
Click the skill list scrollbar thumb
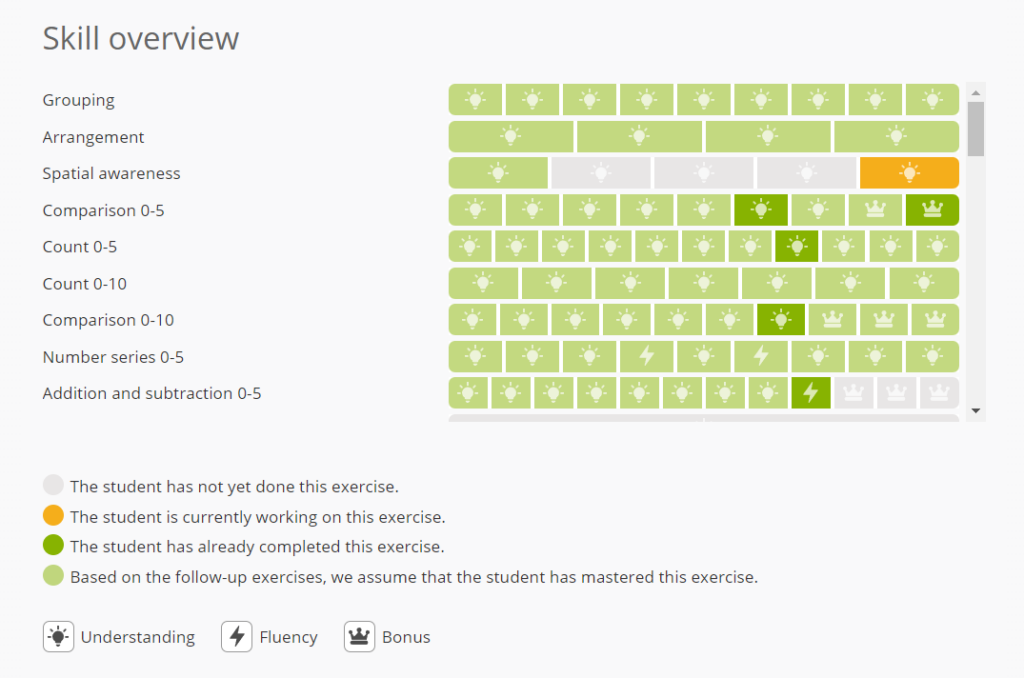coord(976,129)
